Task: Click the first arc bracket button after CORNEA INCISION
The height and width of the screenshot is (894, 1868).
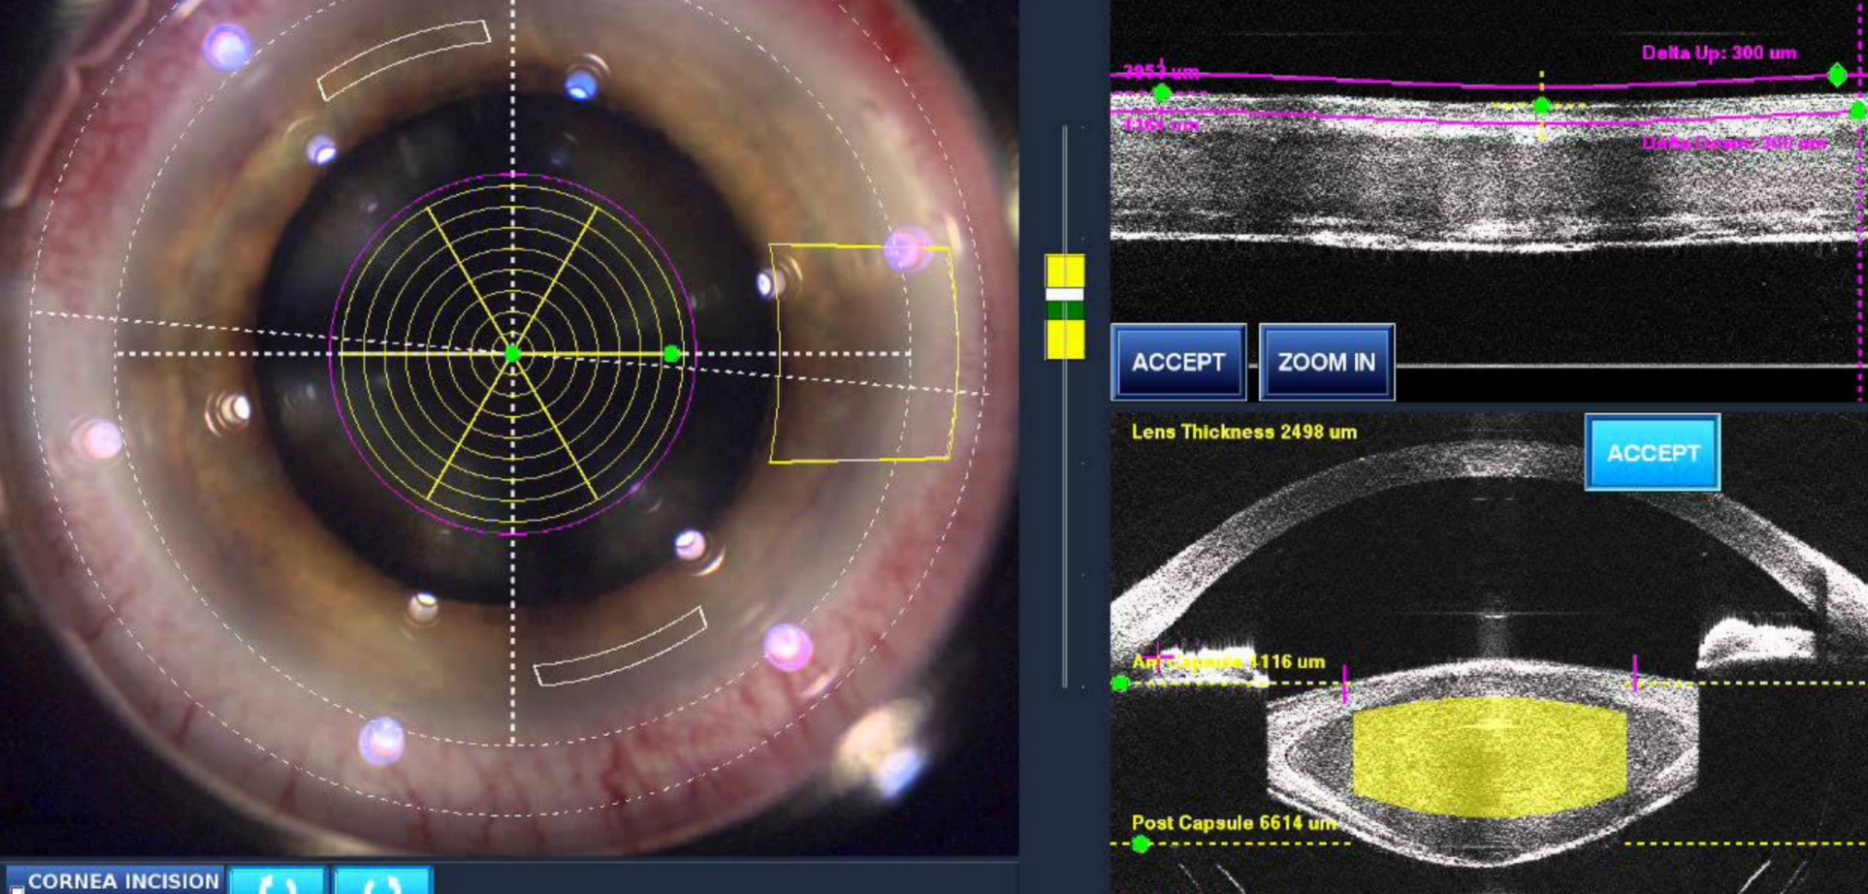Action: click(278, 882)
